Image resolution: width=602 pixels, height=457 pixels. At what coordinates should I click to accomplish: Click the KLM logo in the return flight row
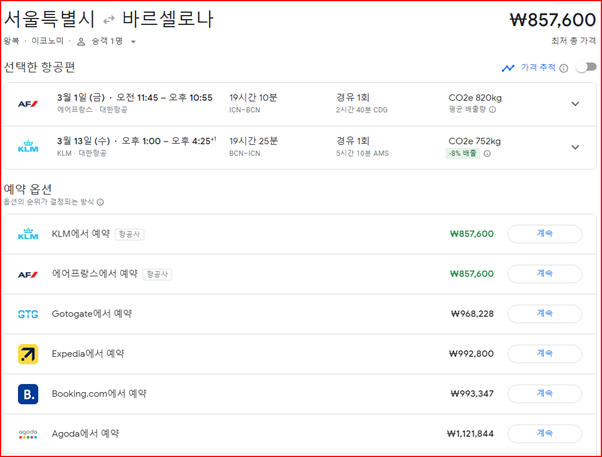click(28, 147)
